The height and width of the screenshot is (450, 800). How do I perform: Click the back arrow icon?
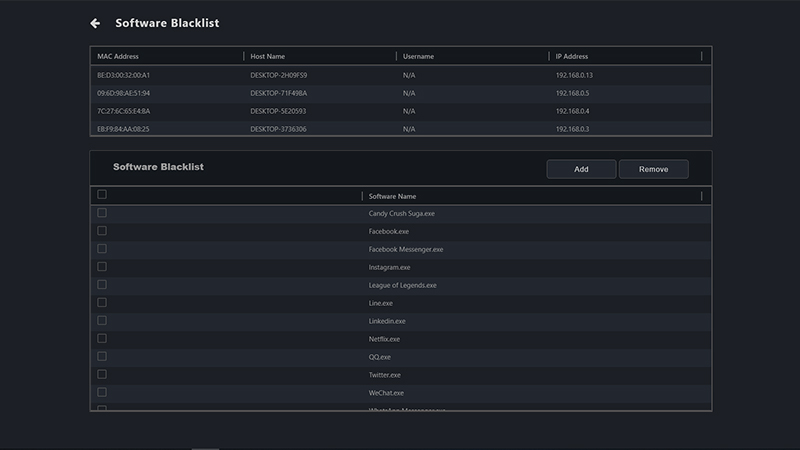(95, 23)
